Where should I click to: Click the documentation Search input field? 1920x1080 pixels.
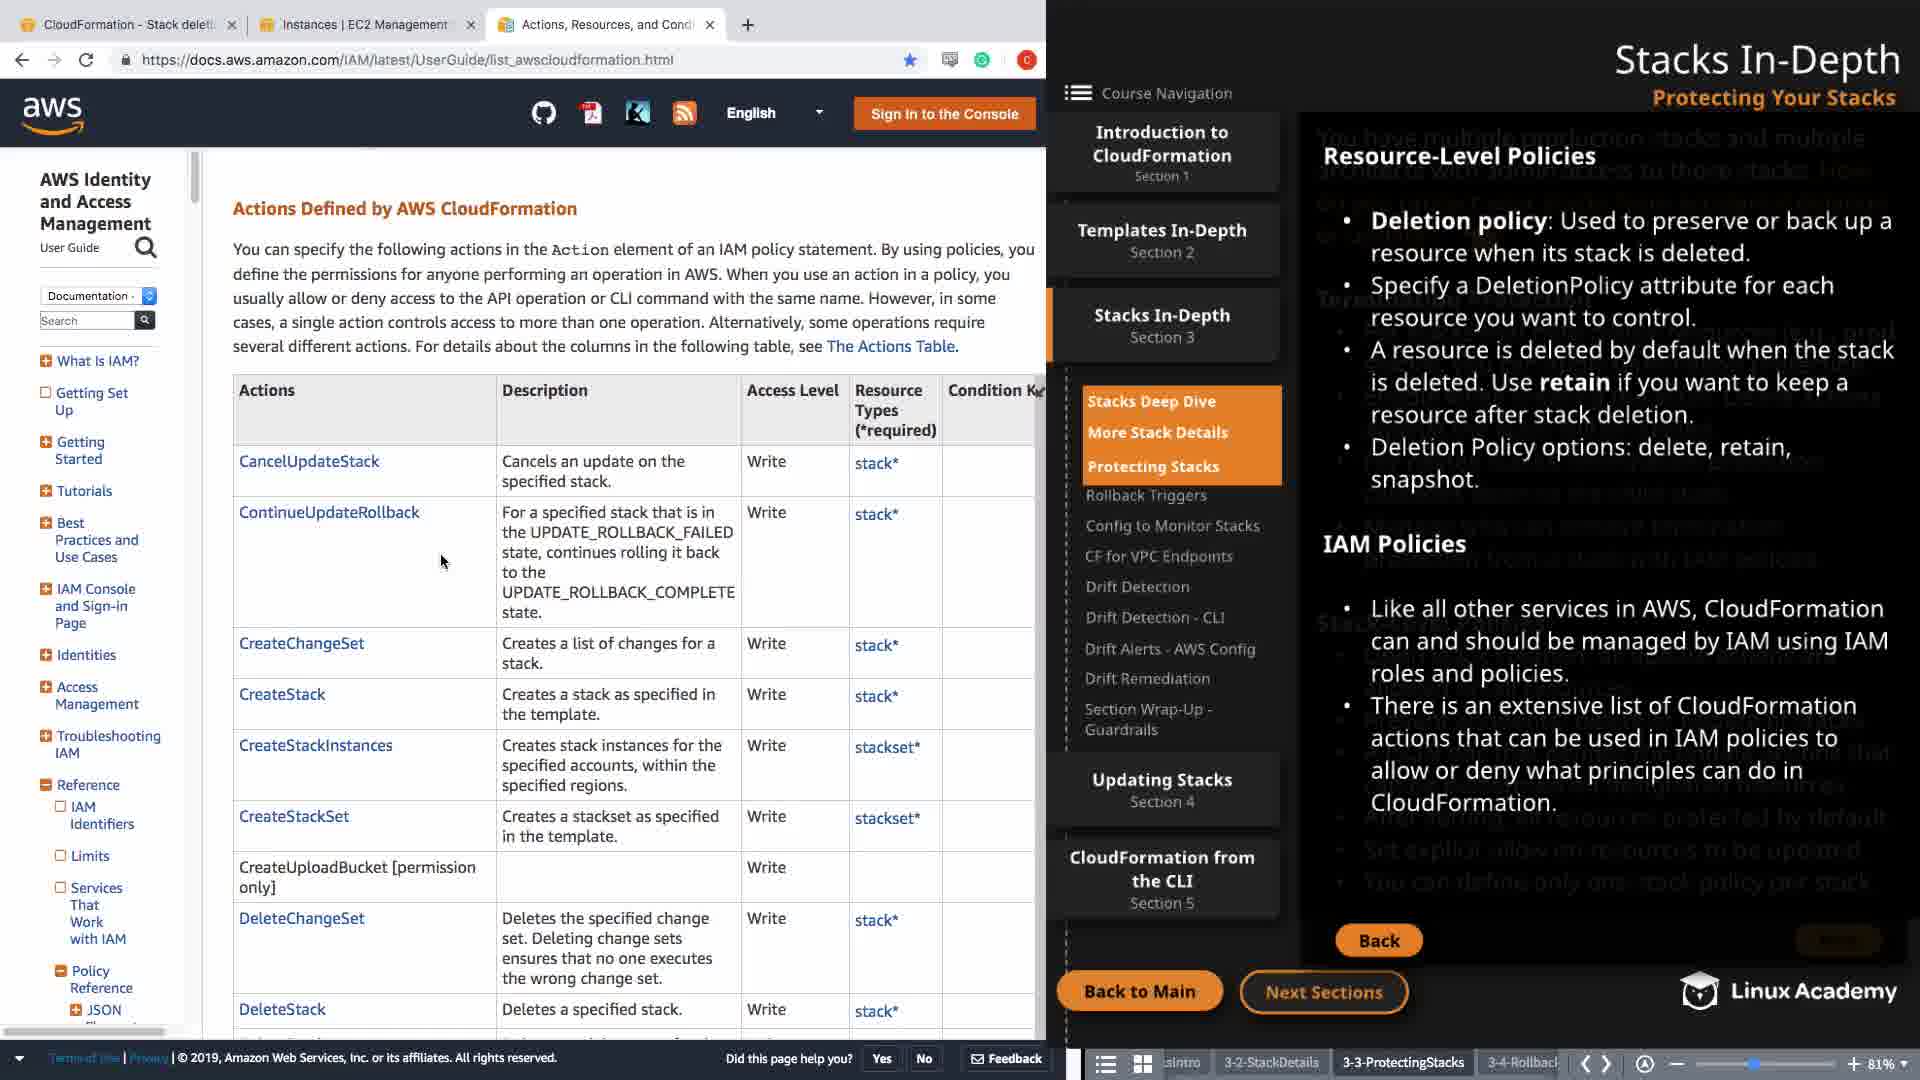[87, 320]
